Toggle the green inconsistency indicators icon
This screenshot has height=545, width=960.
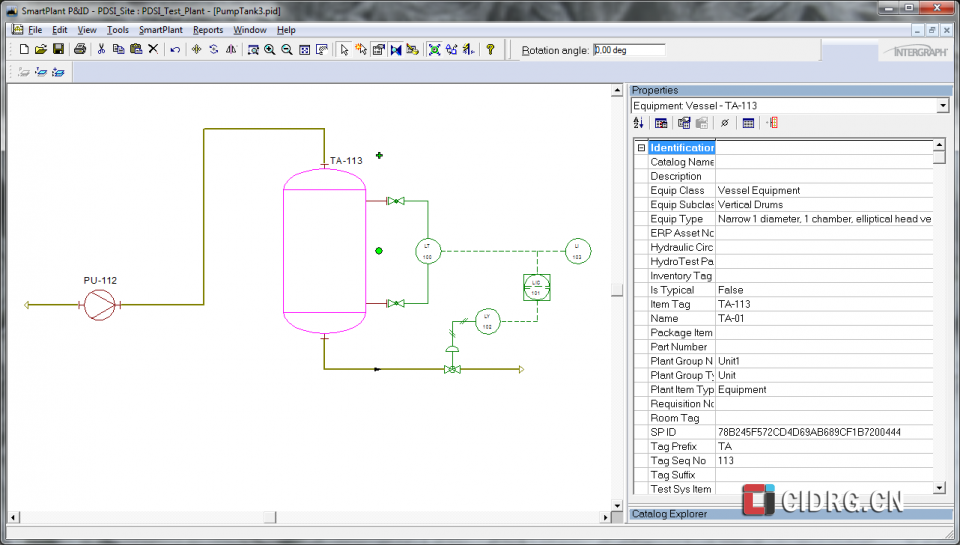coord(434,50)
